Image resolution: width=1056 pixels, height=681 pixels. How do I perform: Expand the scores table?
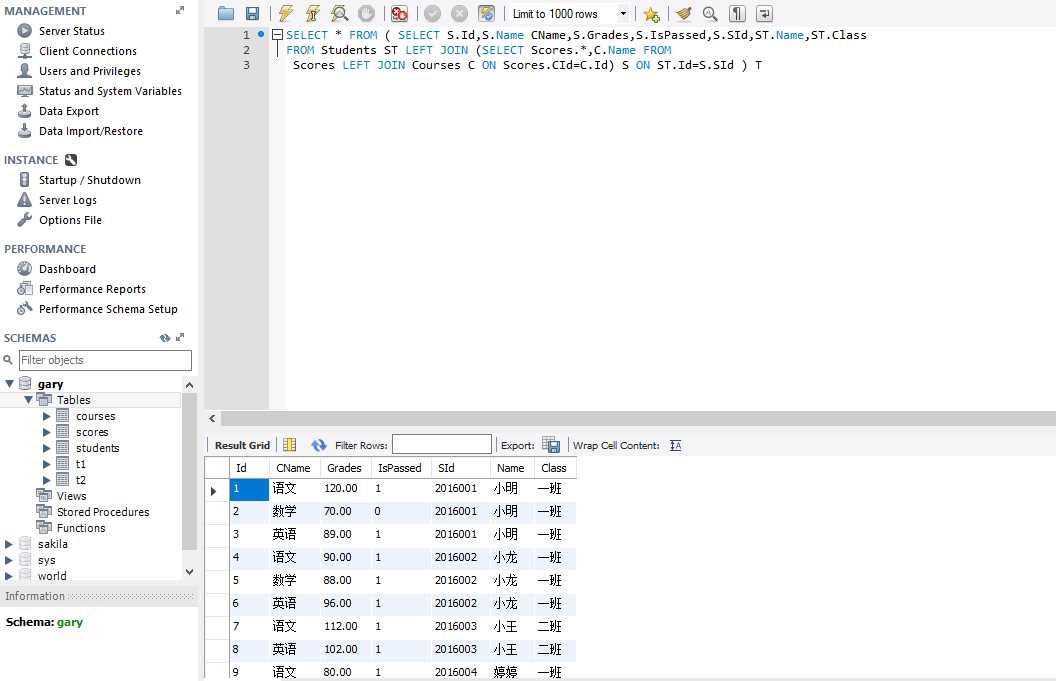46,432
